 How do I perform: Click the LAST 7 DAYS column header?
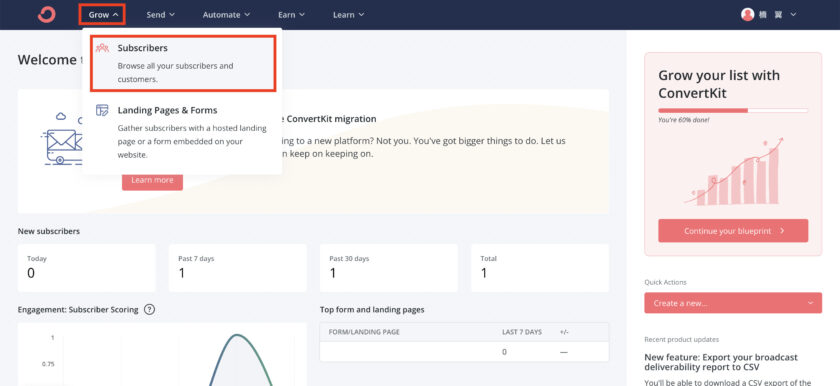coord(522,332)
